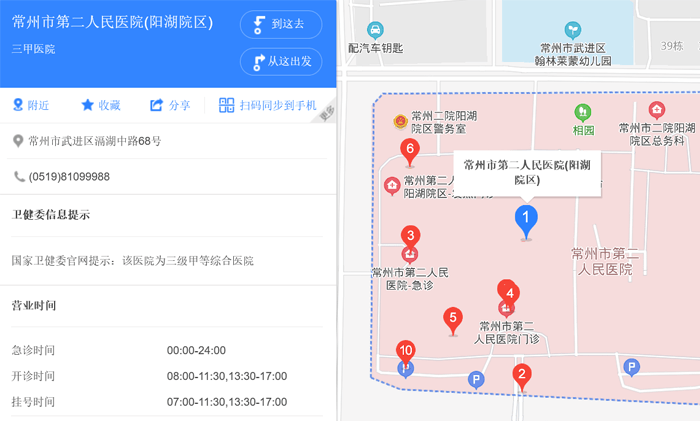Click the large pink 常州市第二人民医院 area label

[x=605, y=262]
